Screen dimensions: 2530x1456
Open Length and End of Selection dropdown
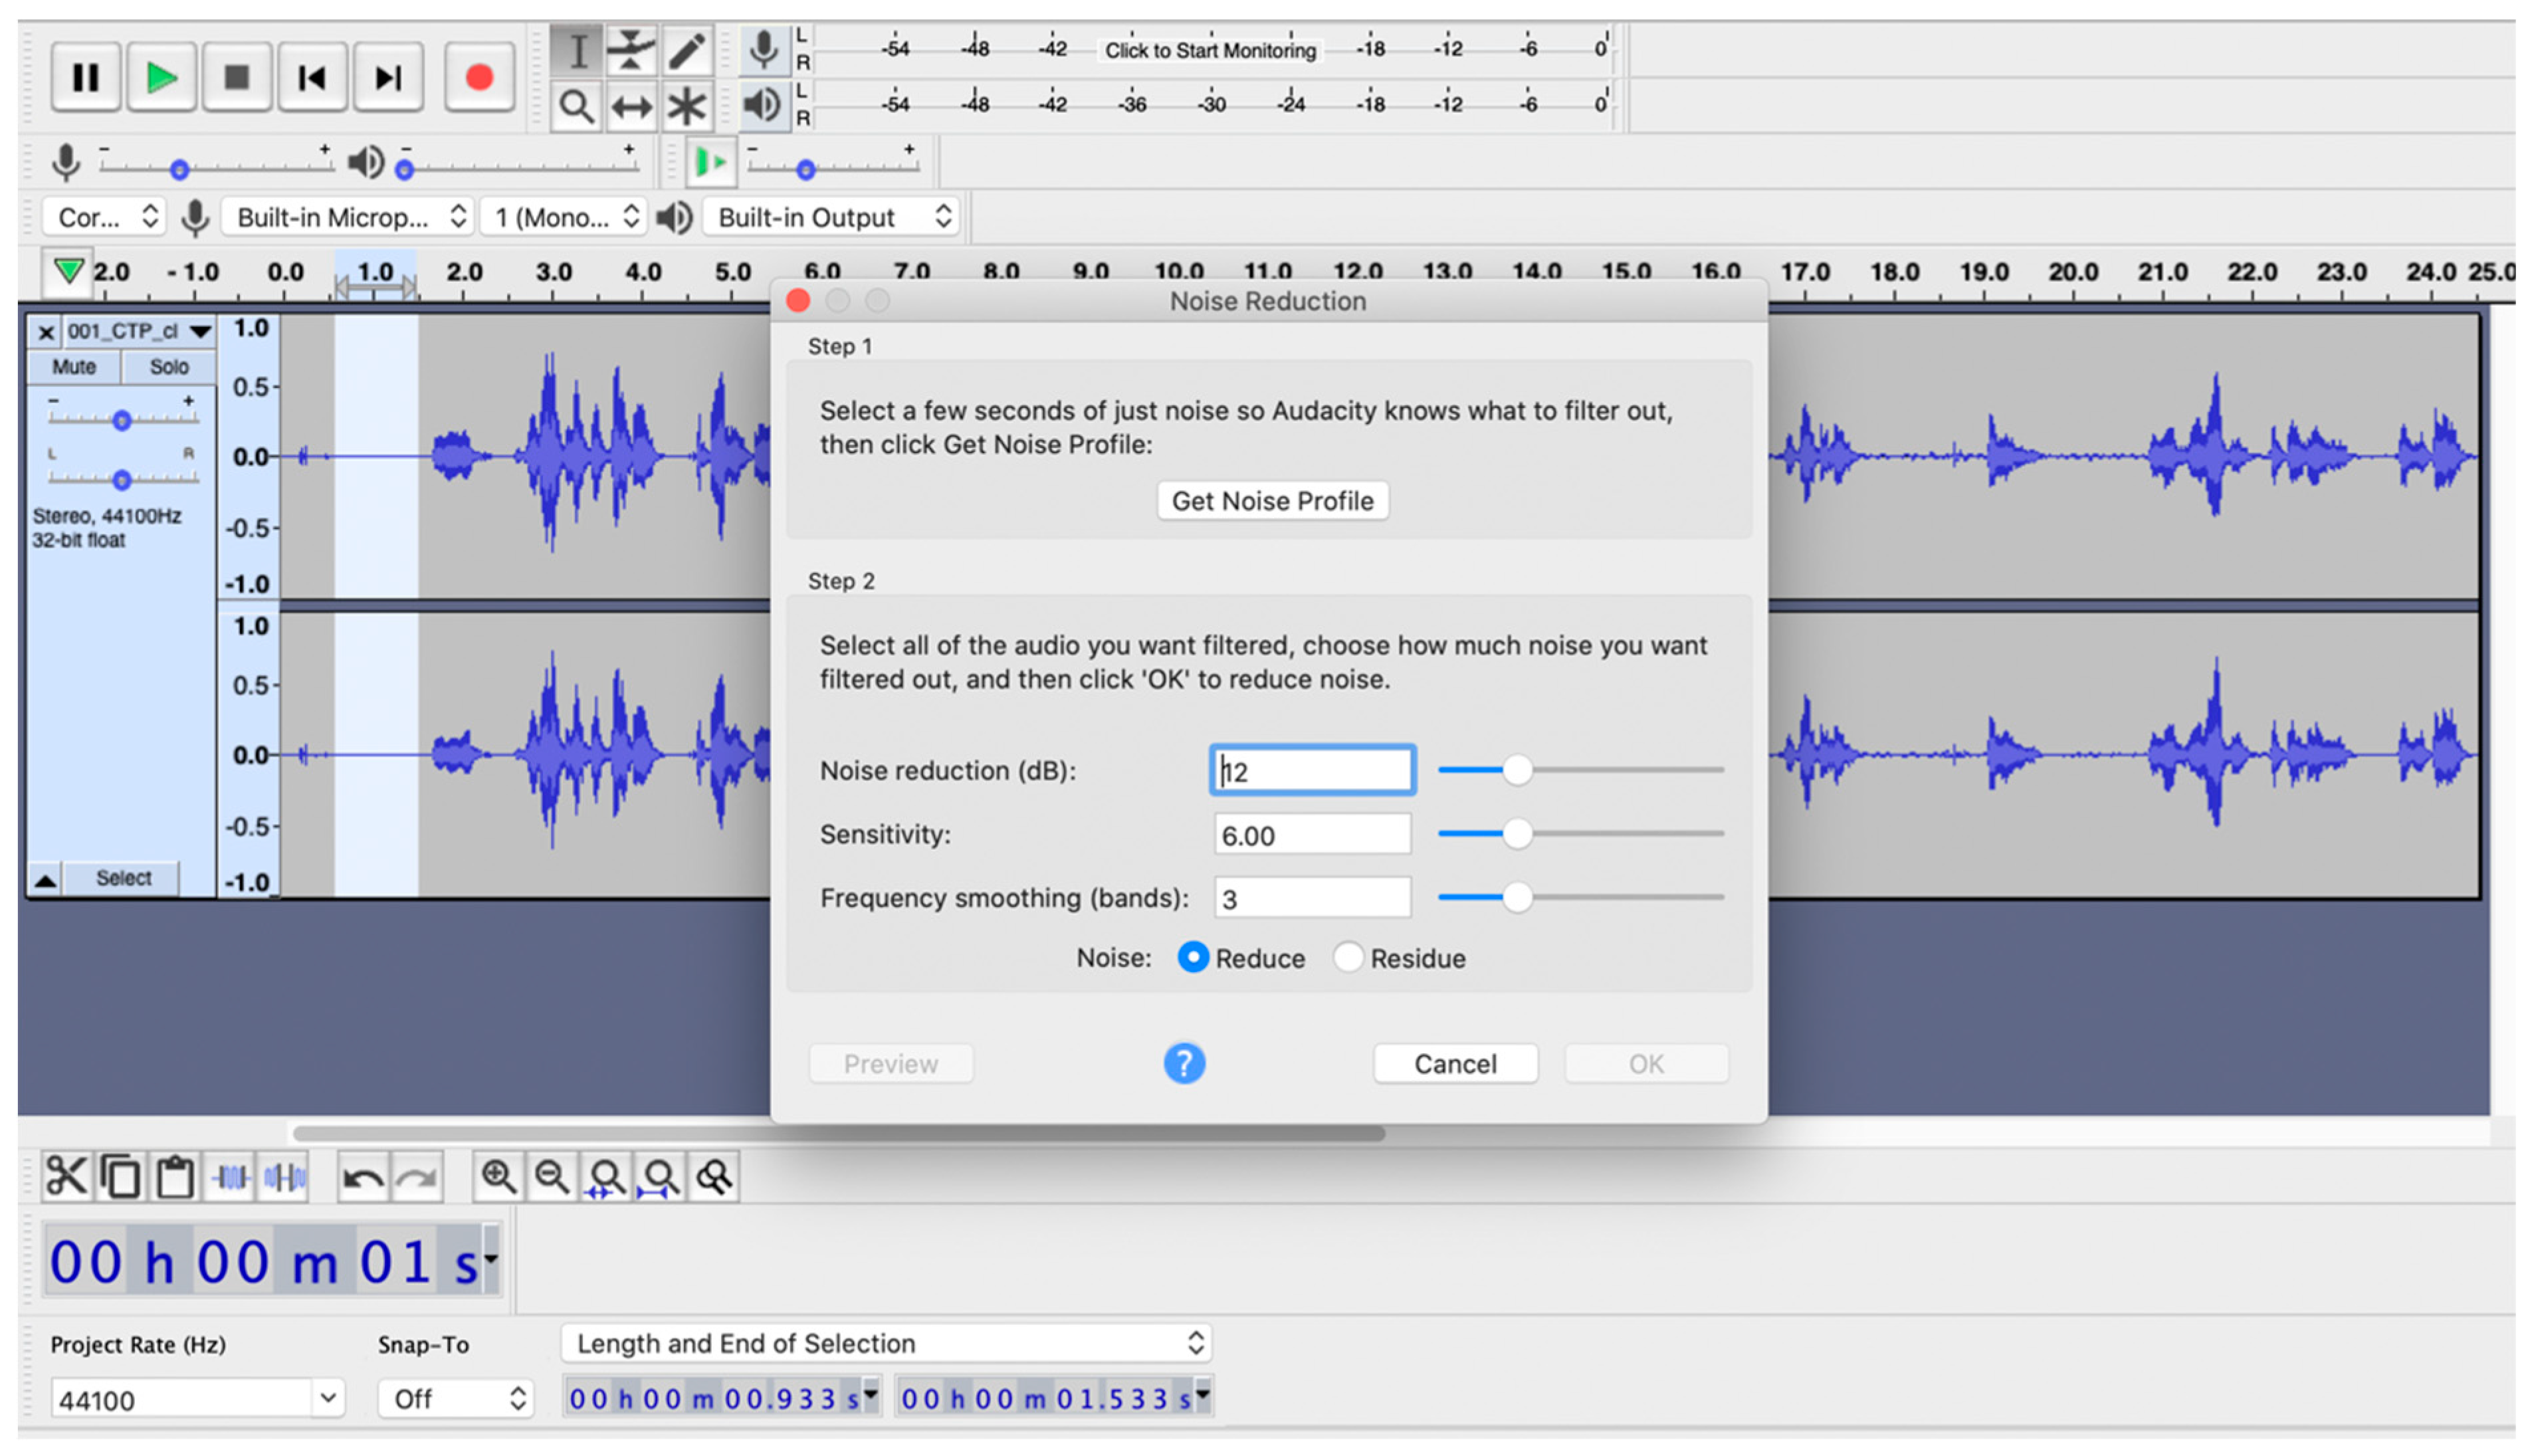coord(886,1343)
